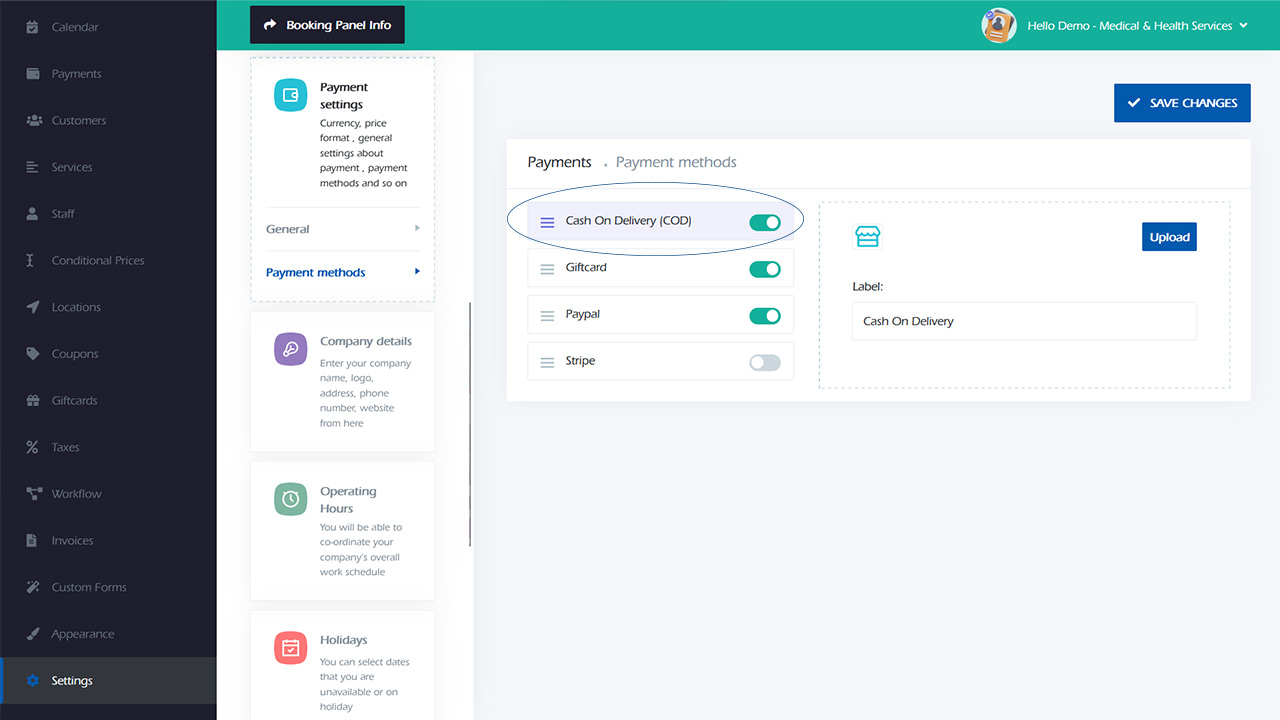The image size is (1280, 720).
Task: Click the Coupons tag icon
Action: [32, 354]
